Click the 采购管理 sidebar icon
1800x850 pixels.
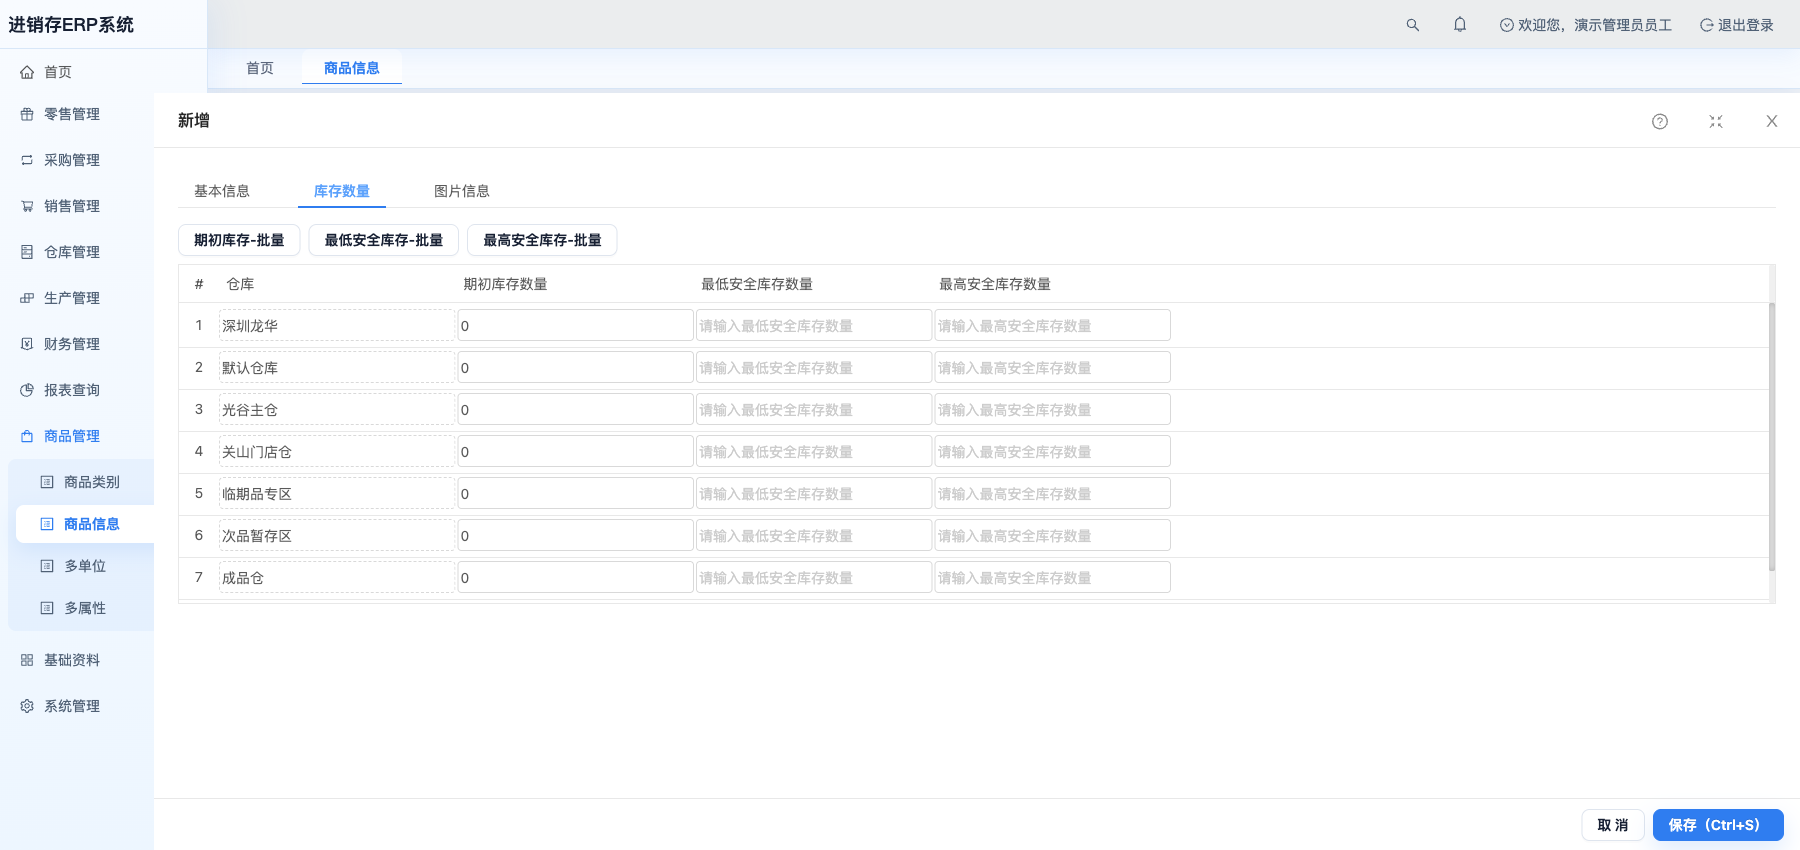(27, 160)
